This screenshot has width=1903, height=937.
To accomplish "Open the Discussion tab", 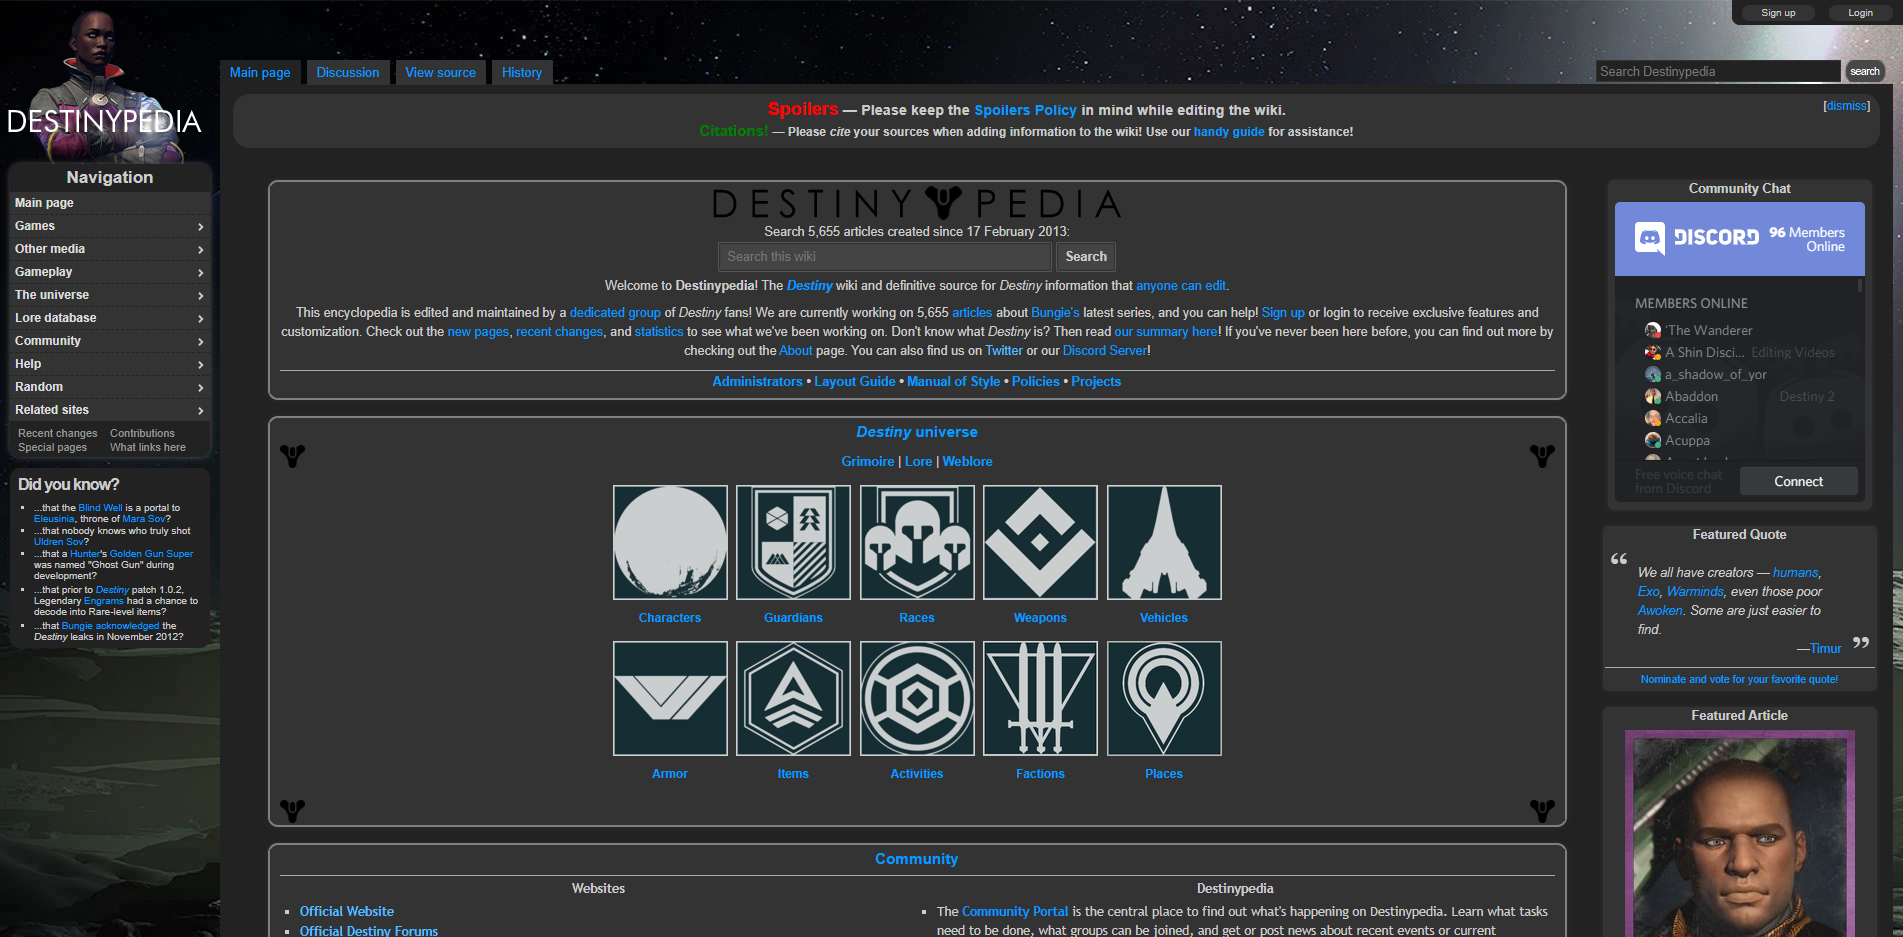I will pyautogui.click(x=348, y=72).
